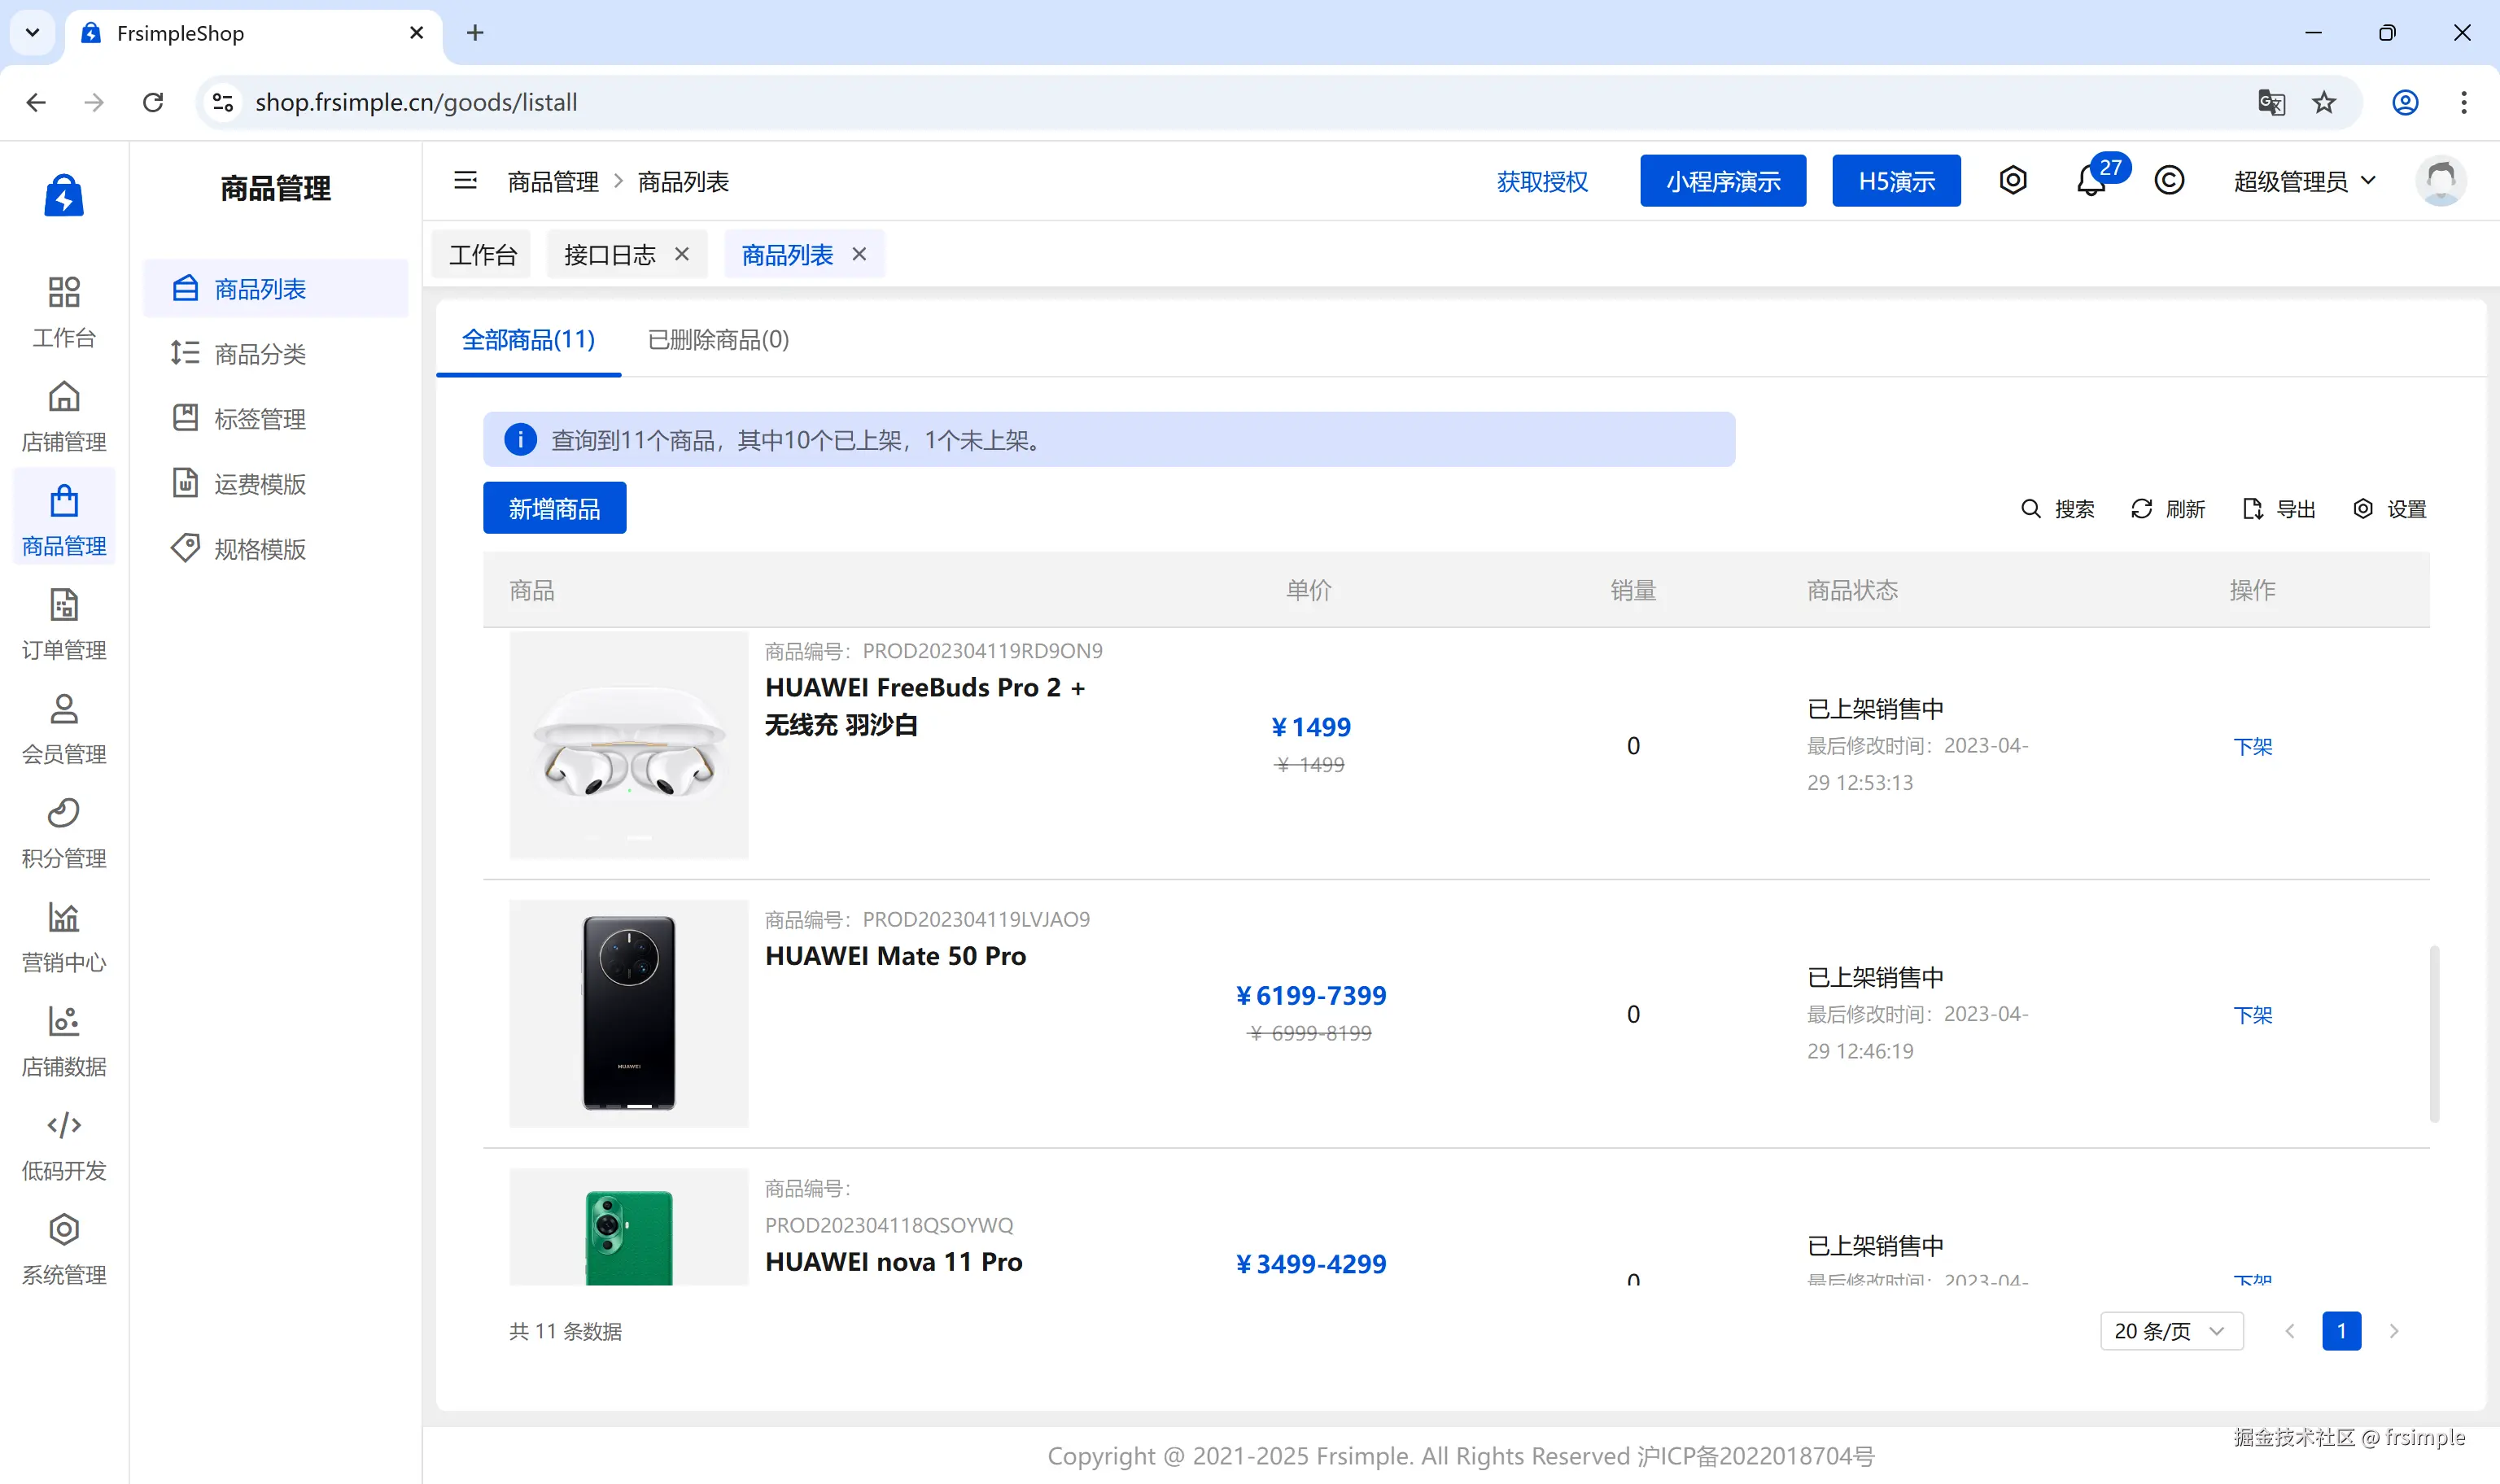Click 下架 for HUAWEI Mate 50 Pro
The width and height of the screenshot is (2500, 1484).
(x=2252, y=1015)
